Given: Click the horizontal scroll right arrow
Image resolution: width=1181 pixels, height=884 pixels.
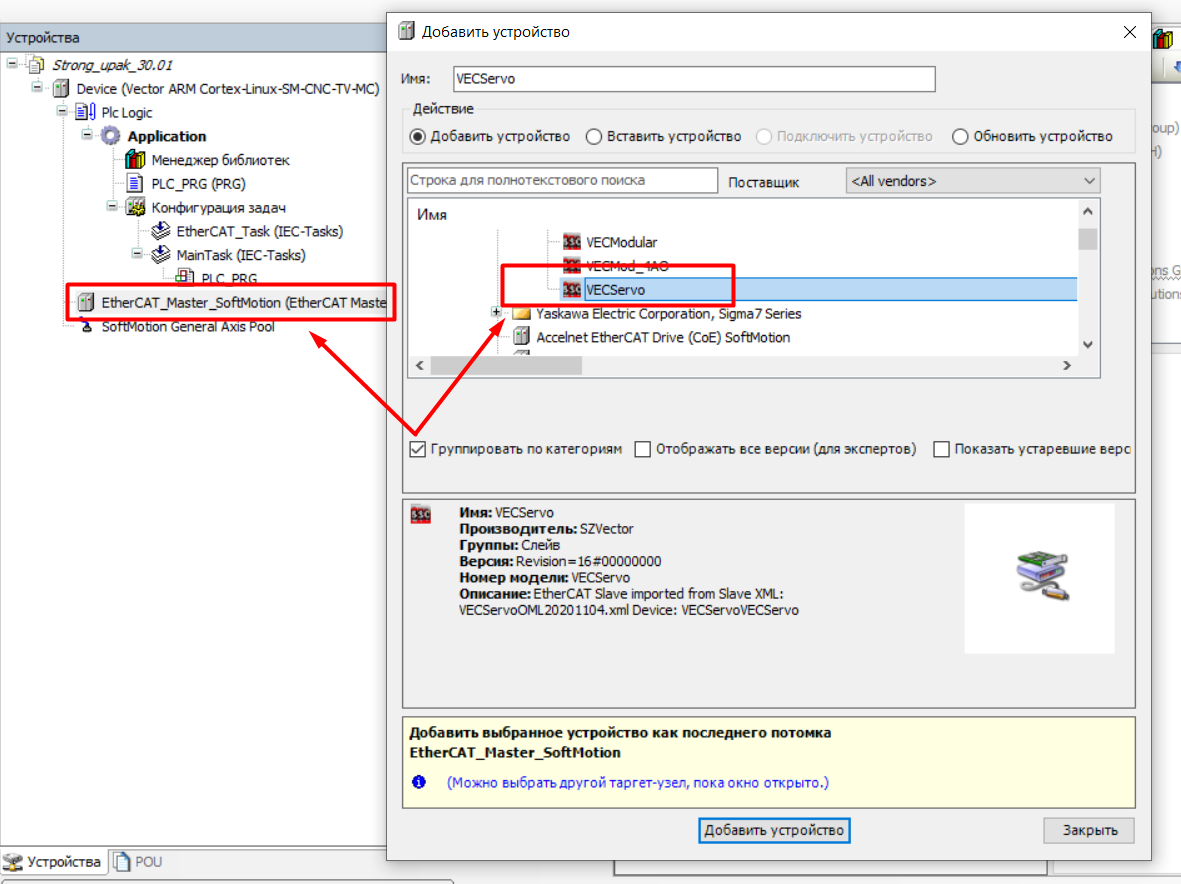Looking at the screenshot, I should (1067, 365).
